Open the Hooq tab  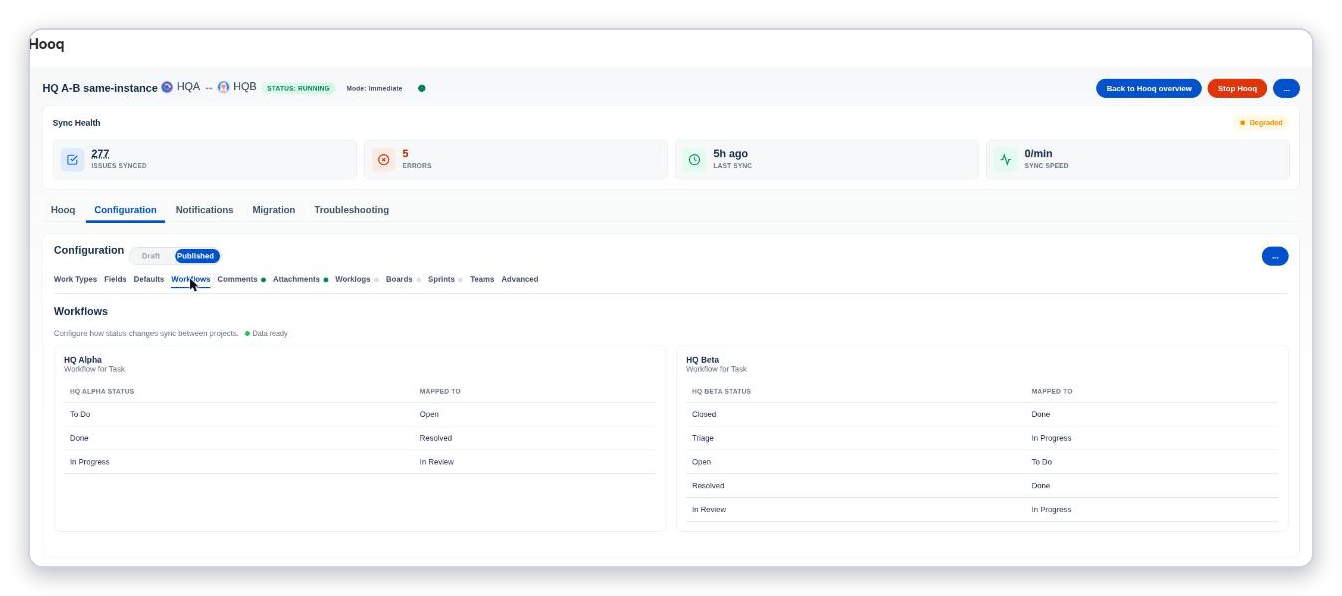click(63, 210)
